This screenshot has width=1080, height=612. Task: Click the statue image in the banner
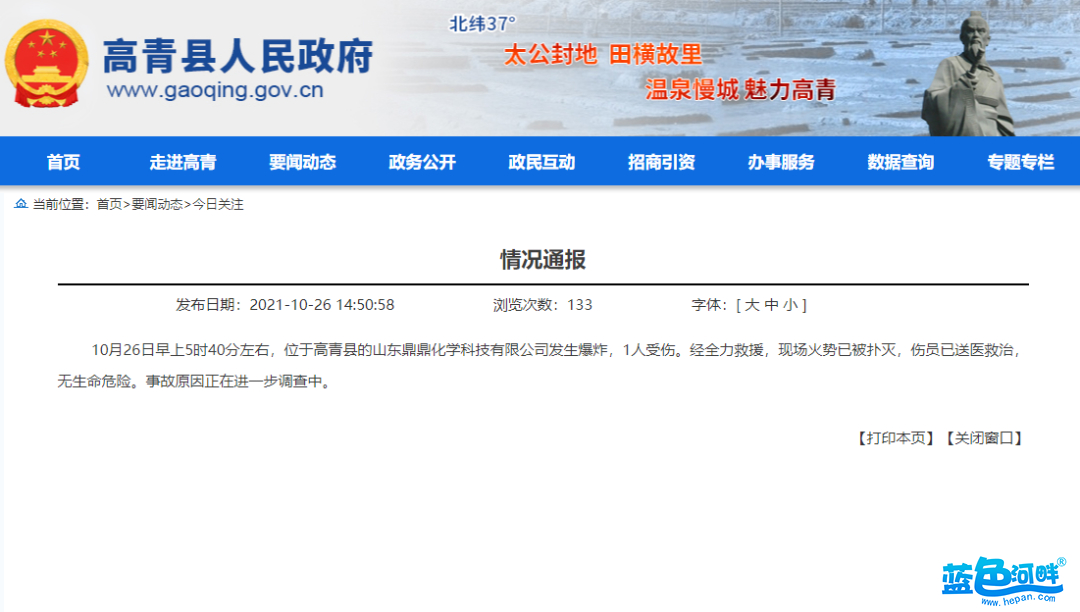[971, 74]
